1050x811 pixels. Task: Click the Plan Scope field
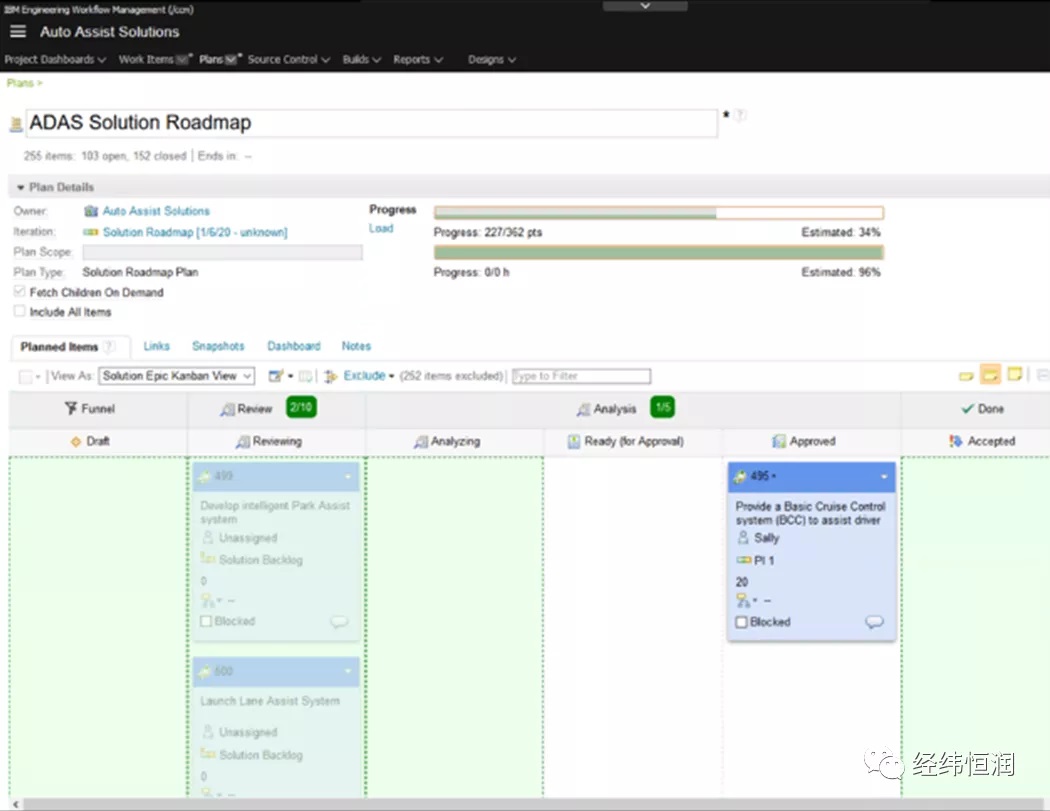[x=222, y=252]
